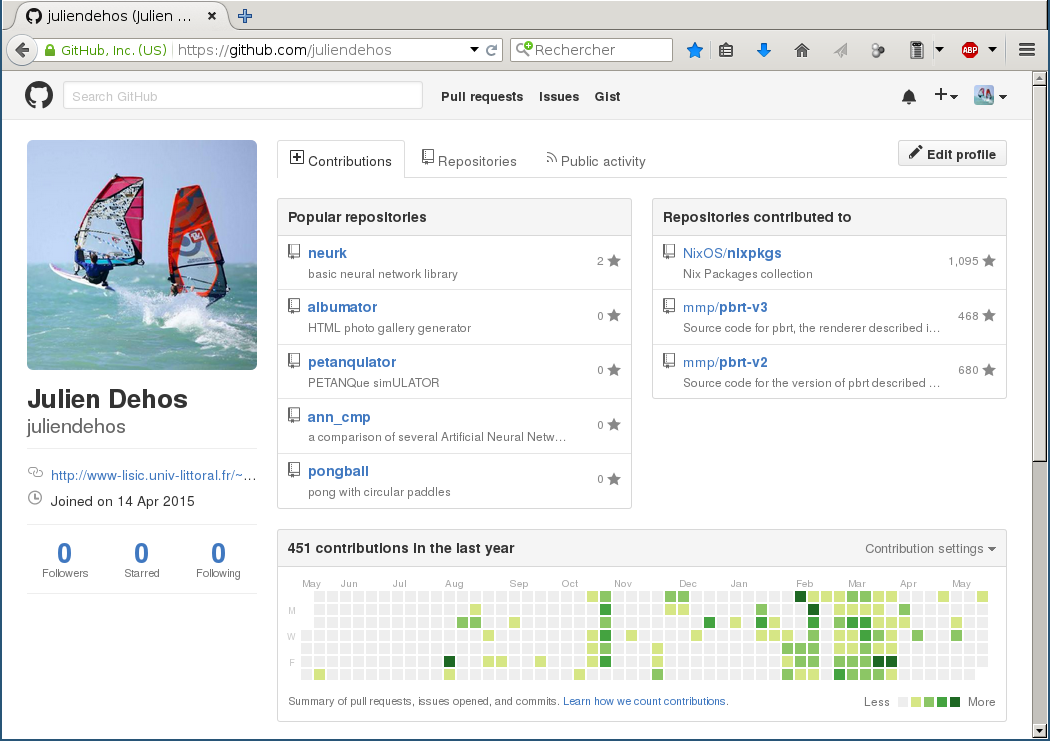The width and height of the screenshot is (1050, 741).
Task: Click the Edit profile button
Action: pyautogui.click(x=952, y=154)
